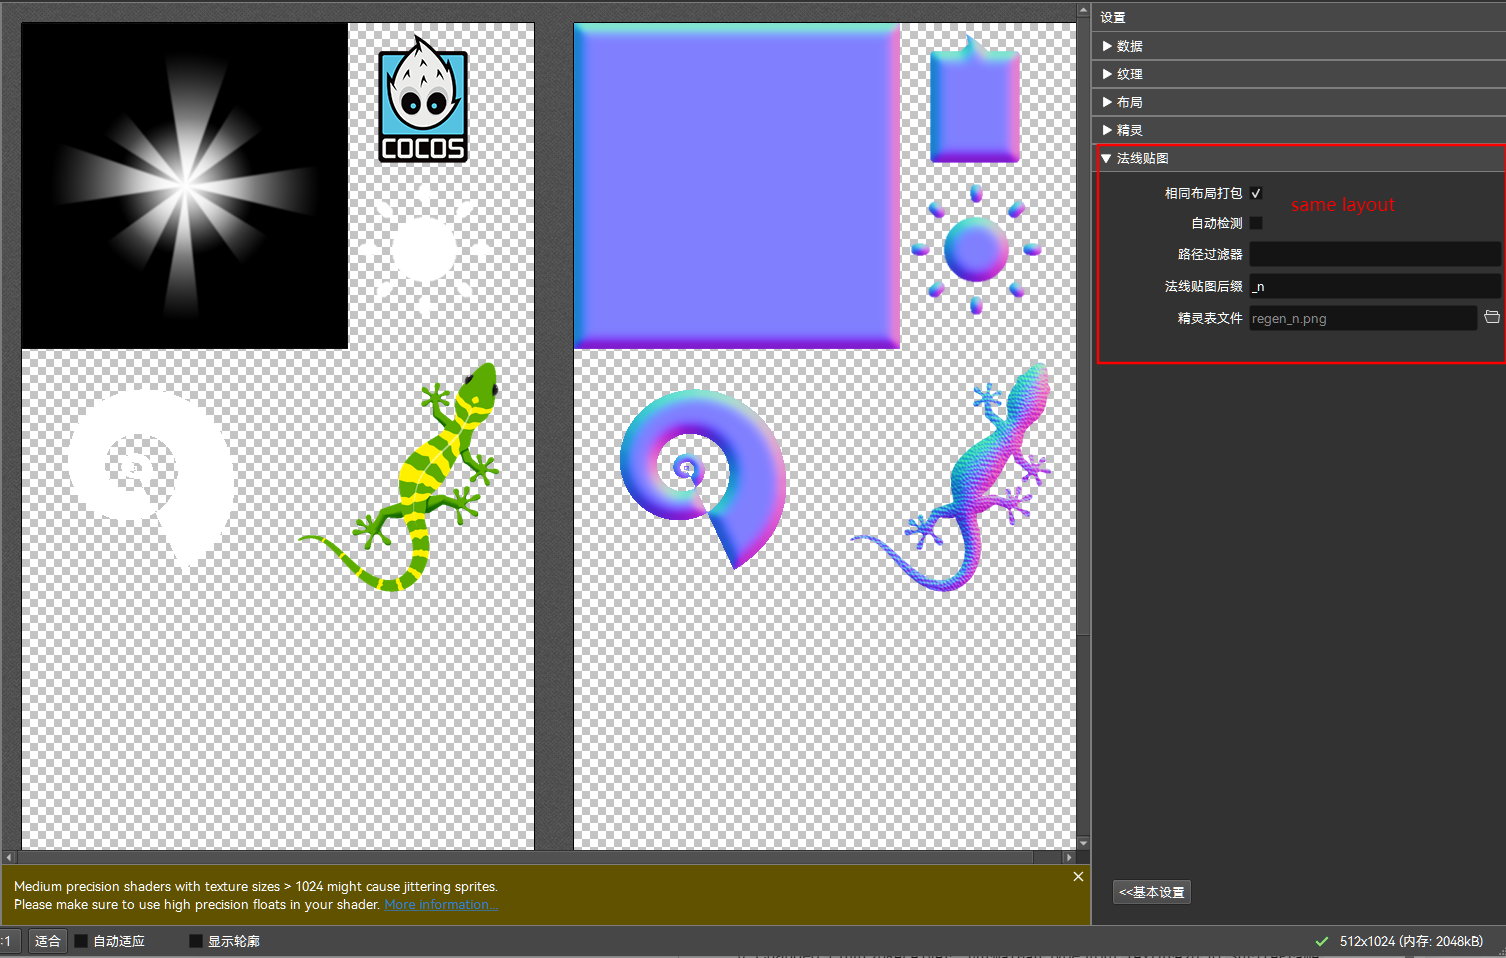Click the scroll up arrow above canvas scrollbar
Image resolution: width=1506 pixels, height=958 pixels.
1083,10
